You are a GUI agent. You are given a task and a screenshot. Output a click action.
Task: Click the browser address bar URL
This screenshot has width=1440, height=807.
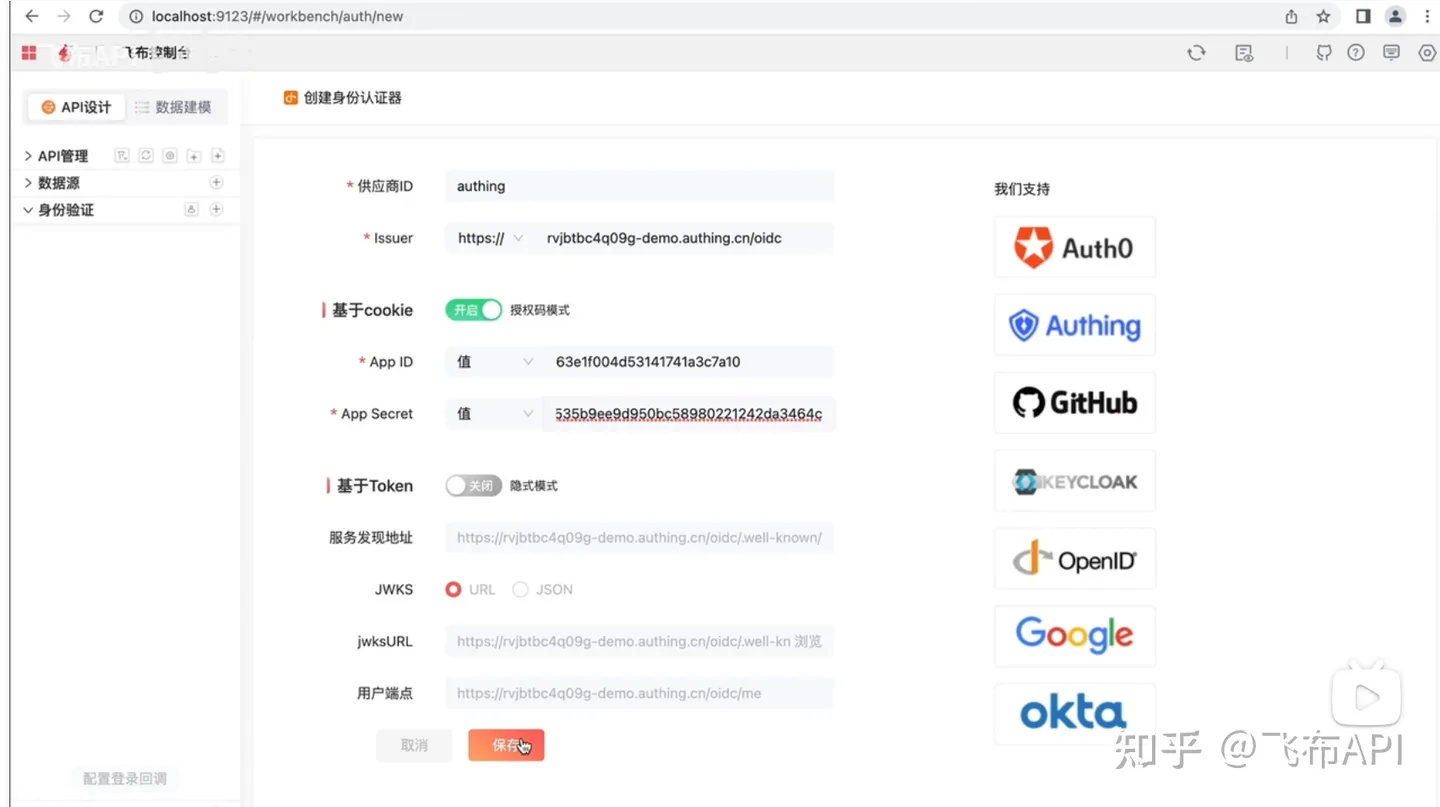pyautogui.click(x=278, y=16)
